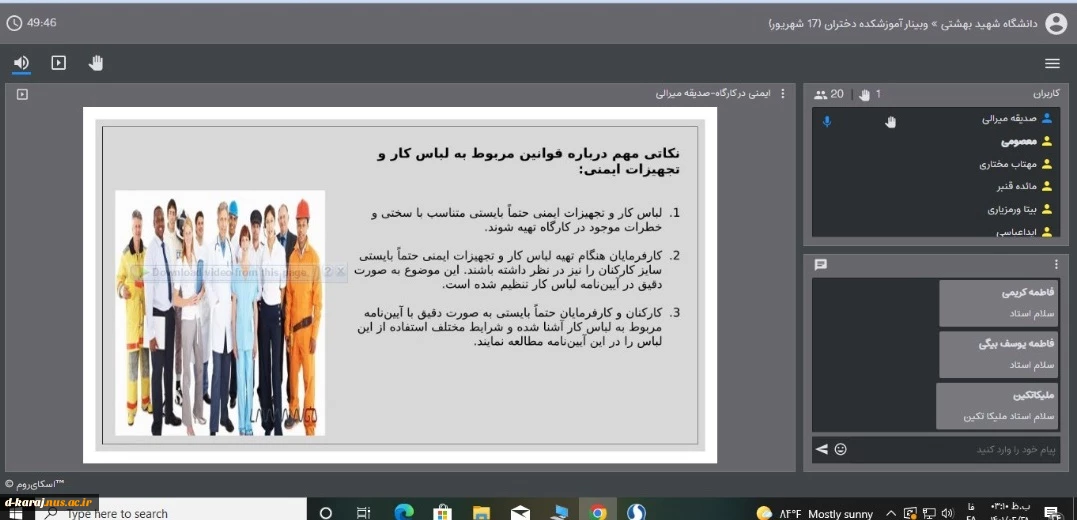Screen dimensions: 1077x520
Task: Send the chat message with the arrow icon
Action: click(821, 450)
